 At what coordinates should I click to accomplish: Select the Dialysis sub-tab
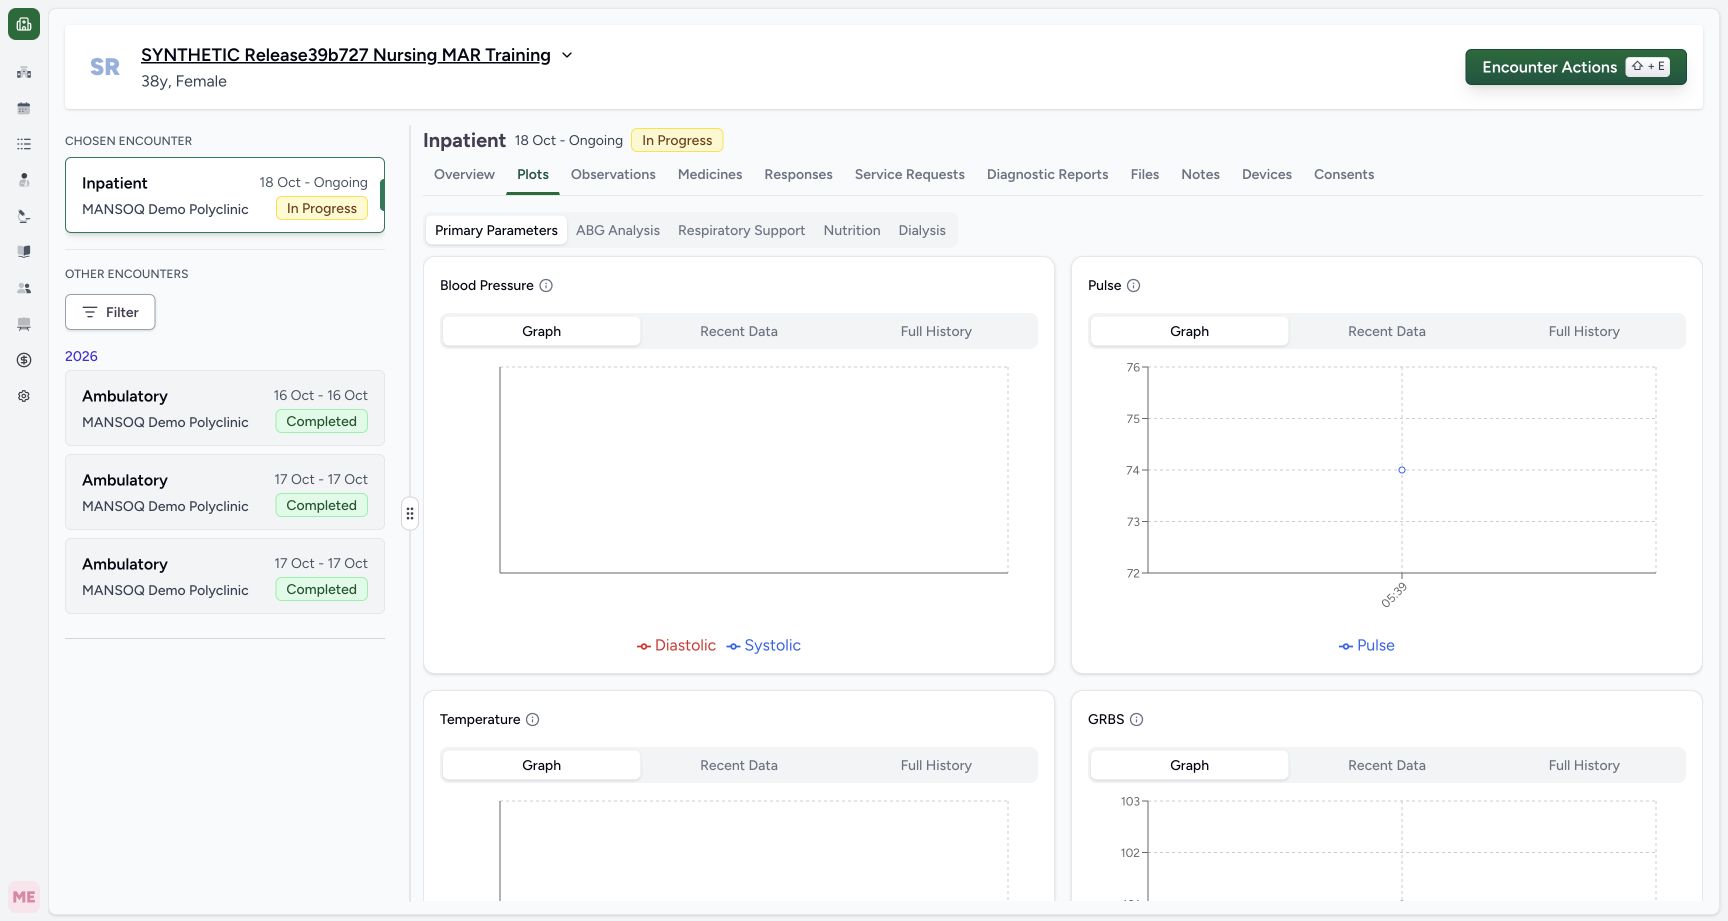[922, 230]
